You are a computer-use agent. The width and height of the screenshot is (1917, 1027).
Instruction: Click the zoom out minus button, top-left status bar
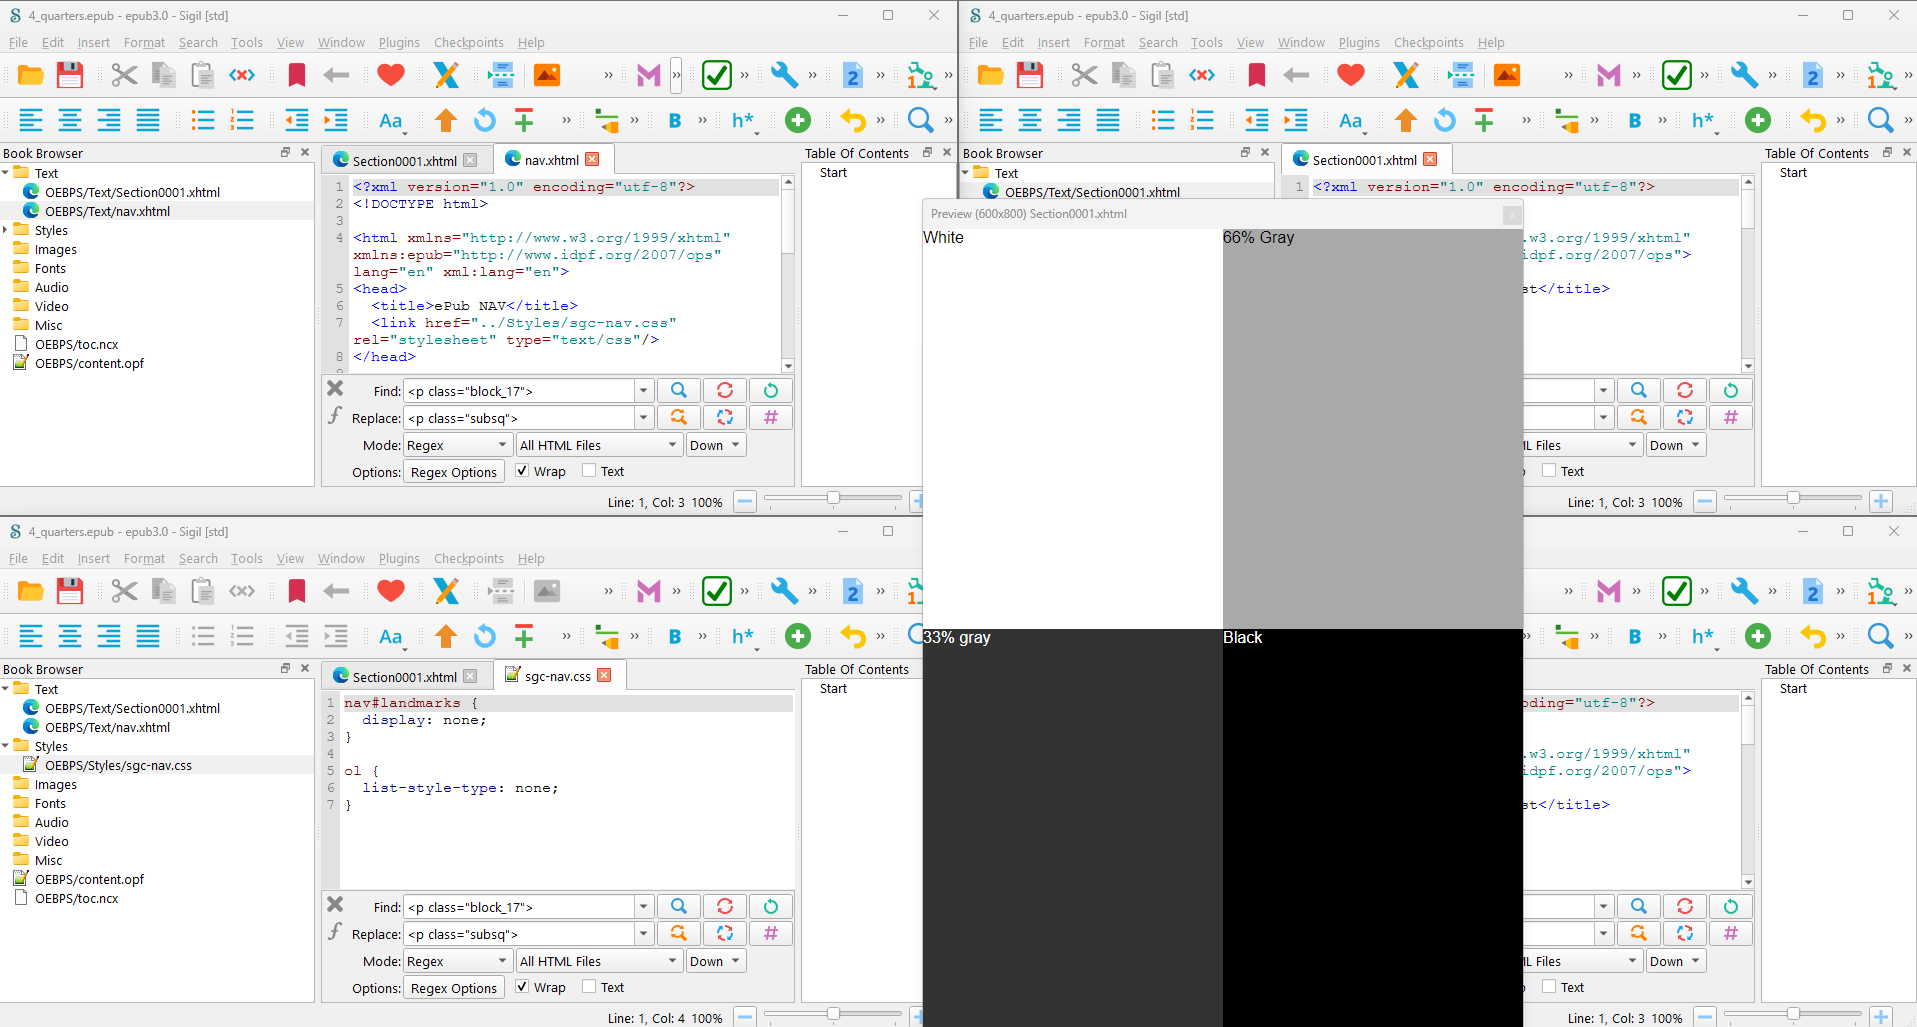coord(745,502)
